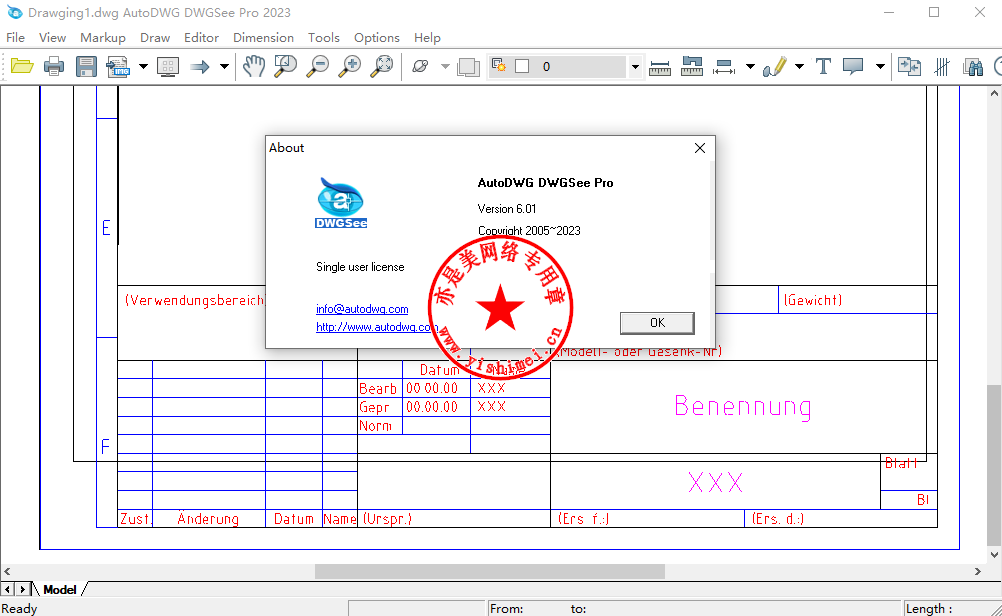Save the drawing with floppy disk icon
Image resolution: width=1002 pixels, height=616 pixels.
click(86, 66)
